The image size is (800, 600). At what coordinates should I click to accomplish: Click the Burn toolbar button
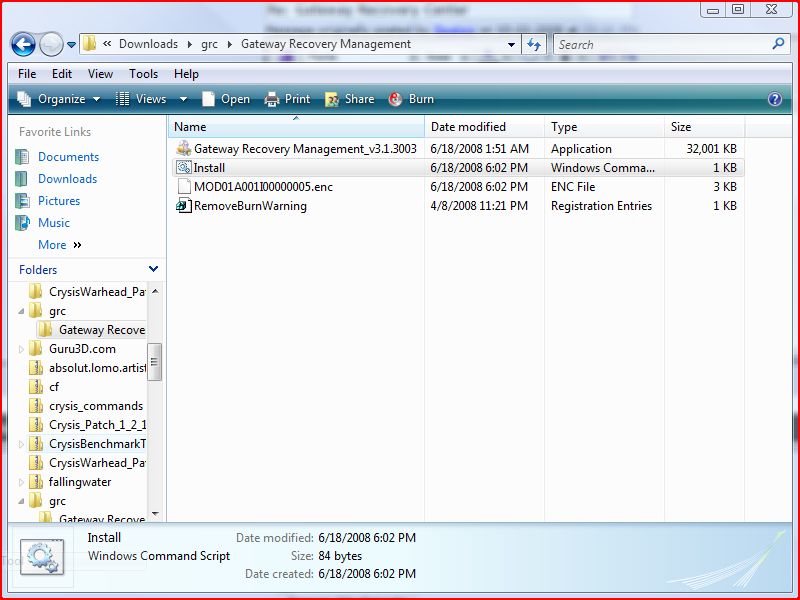411,99
